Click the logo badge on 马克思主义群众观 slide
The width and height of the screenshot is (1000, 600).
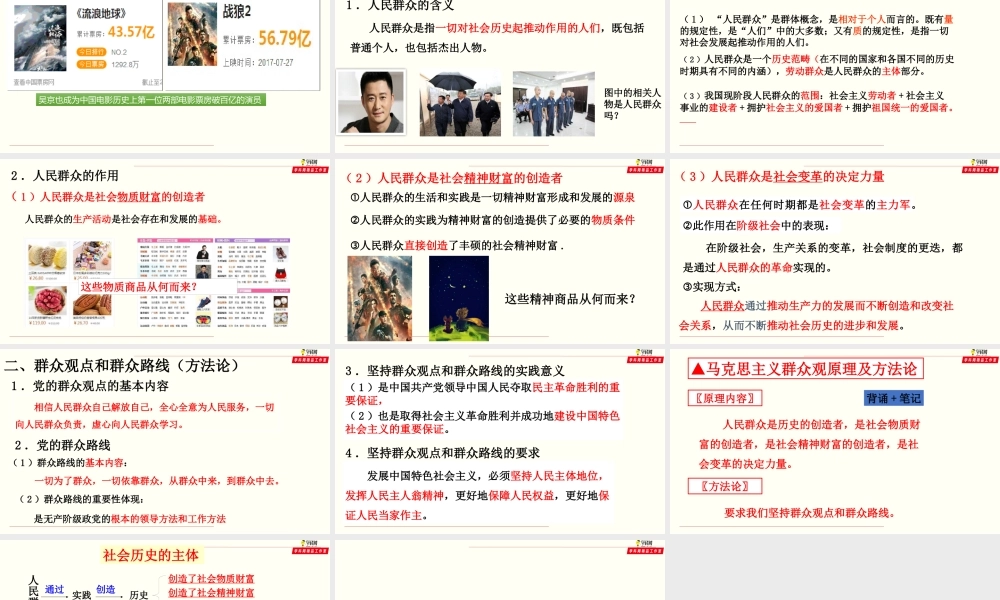[978, 353]
